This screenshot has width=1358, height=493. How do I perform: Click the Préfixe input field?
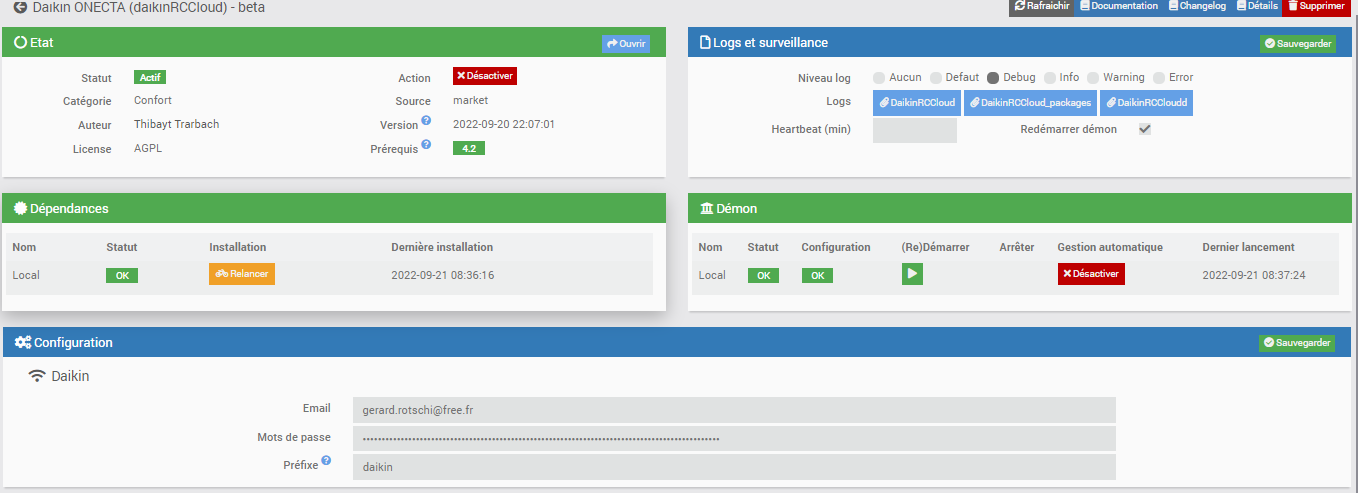click(x=734, y=467)
